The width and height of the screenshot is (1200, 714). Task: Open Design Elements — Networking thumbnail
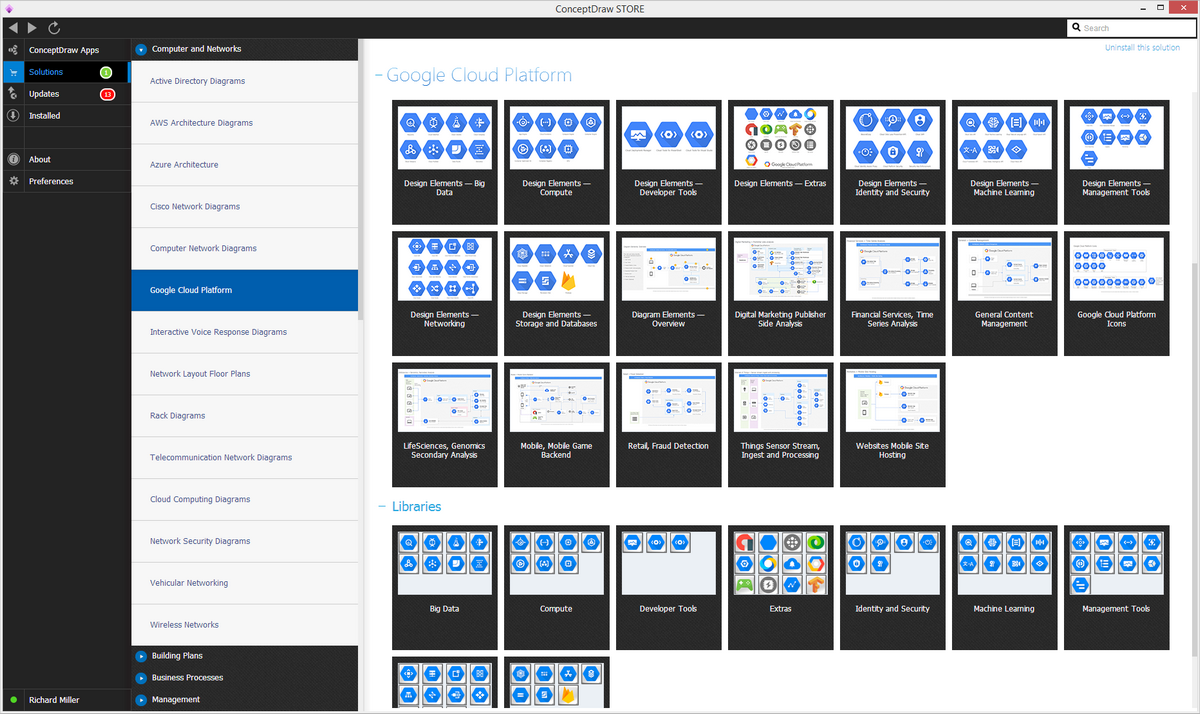tap(445, 293)
